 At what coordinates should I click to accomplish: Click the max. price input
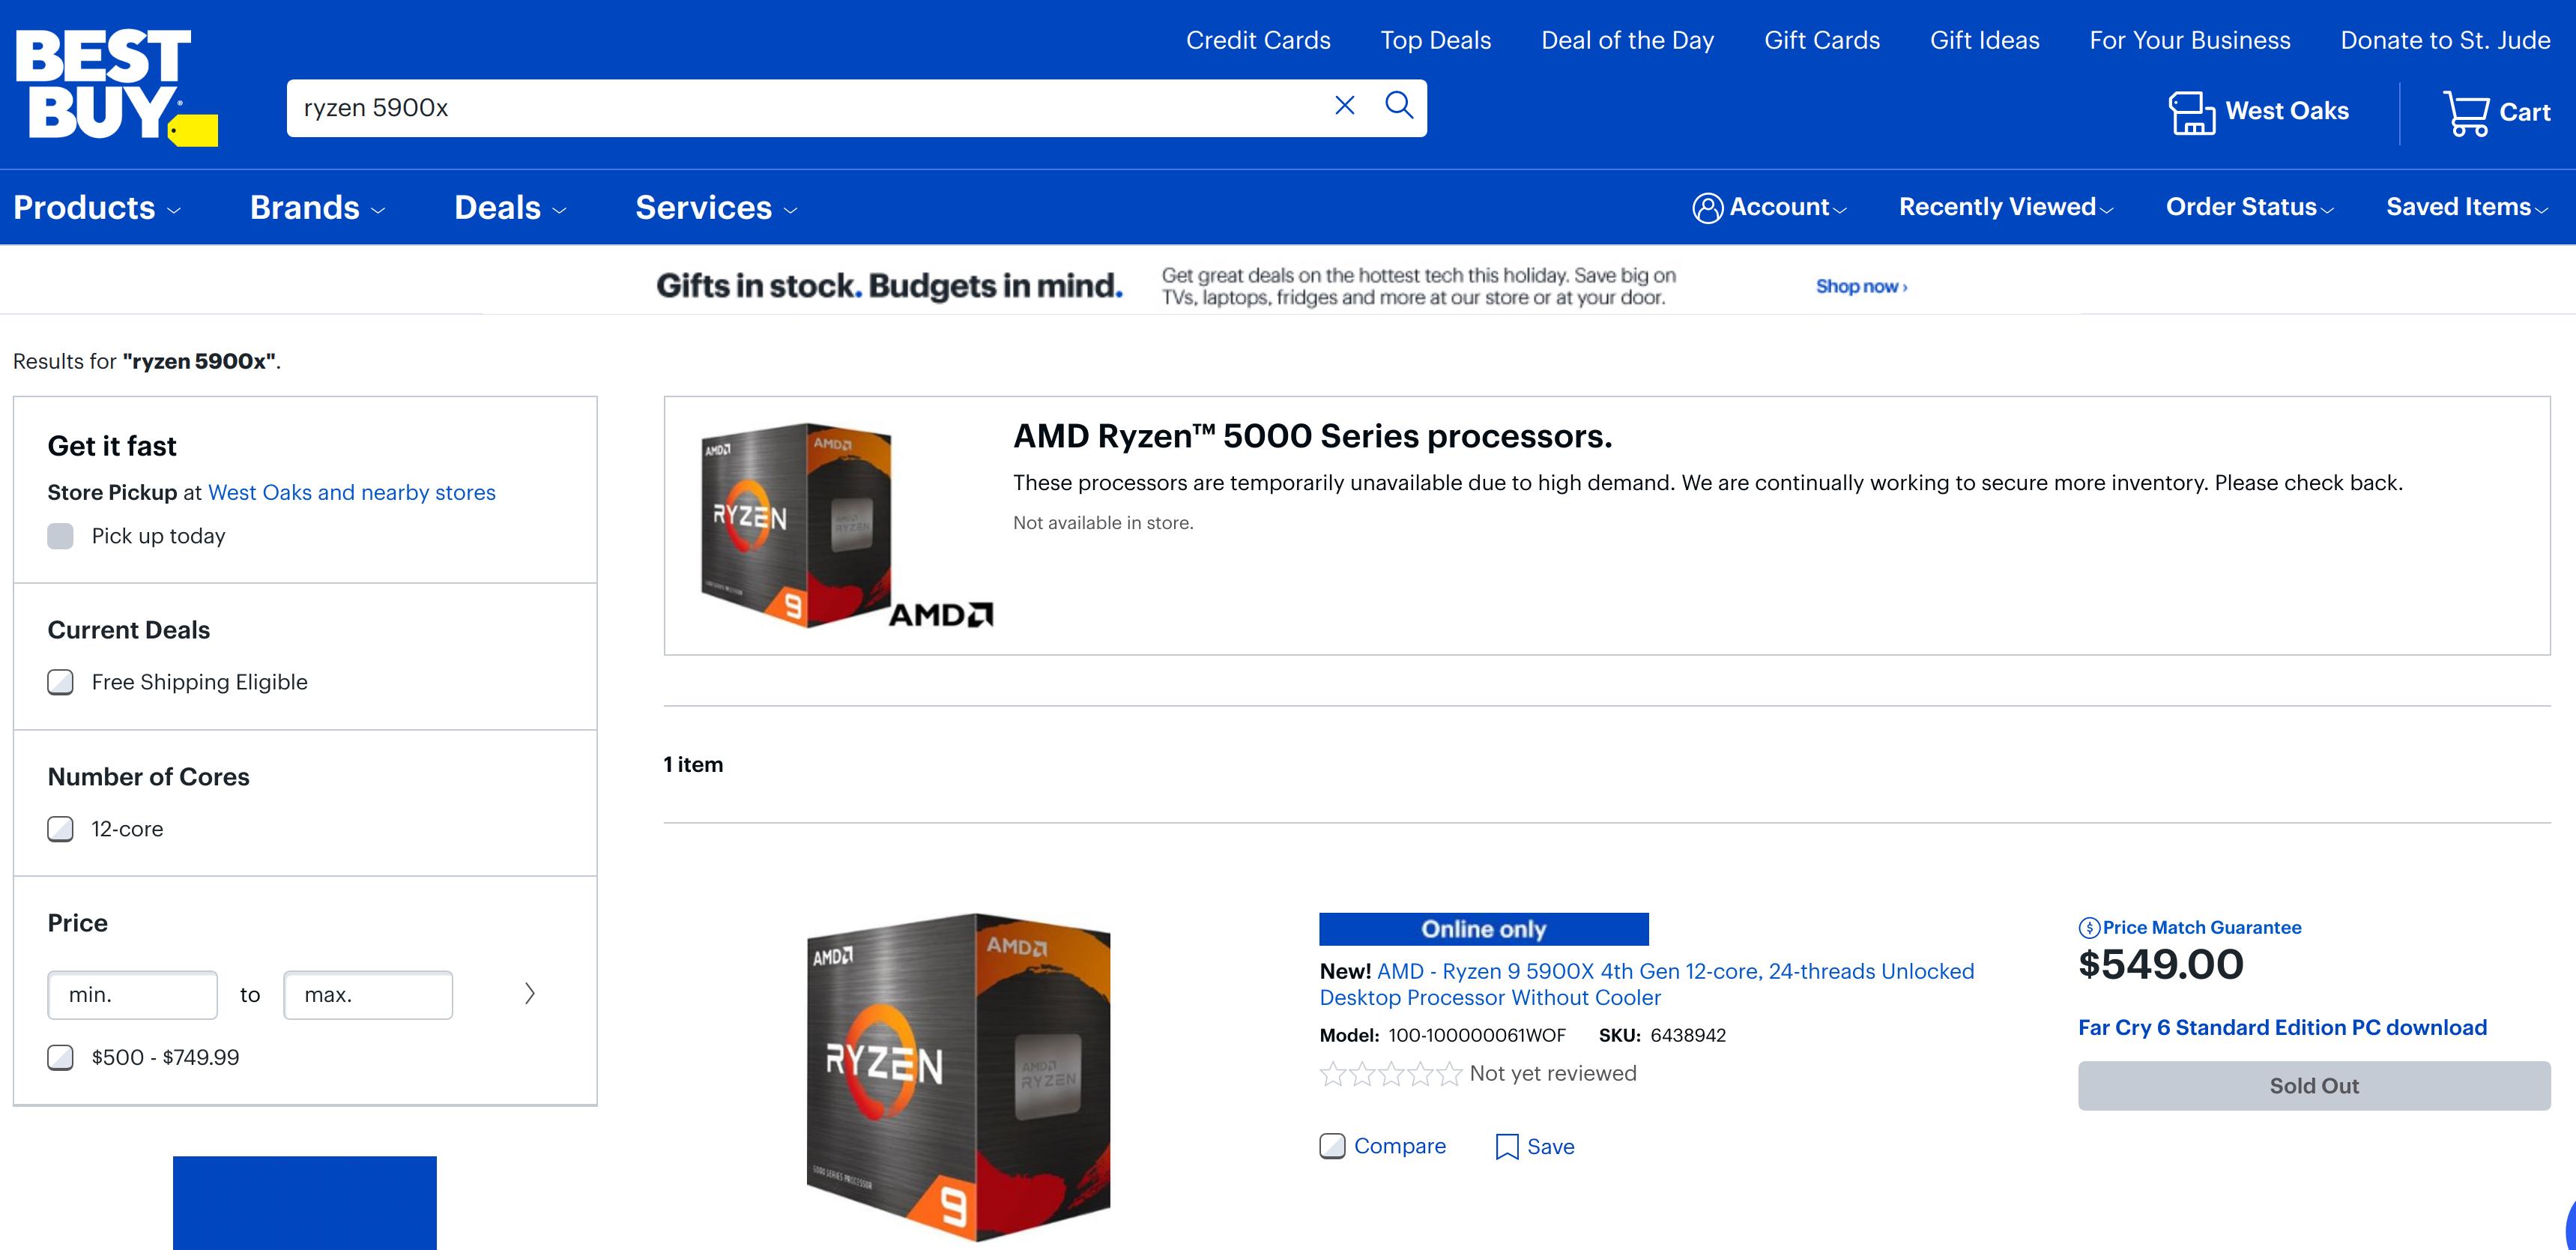[368, 995]
